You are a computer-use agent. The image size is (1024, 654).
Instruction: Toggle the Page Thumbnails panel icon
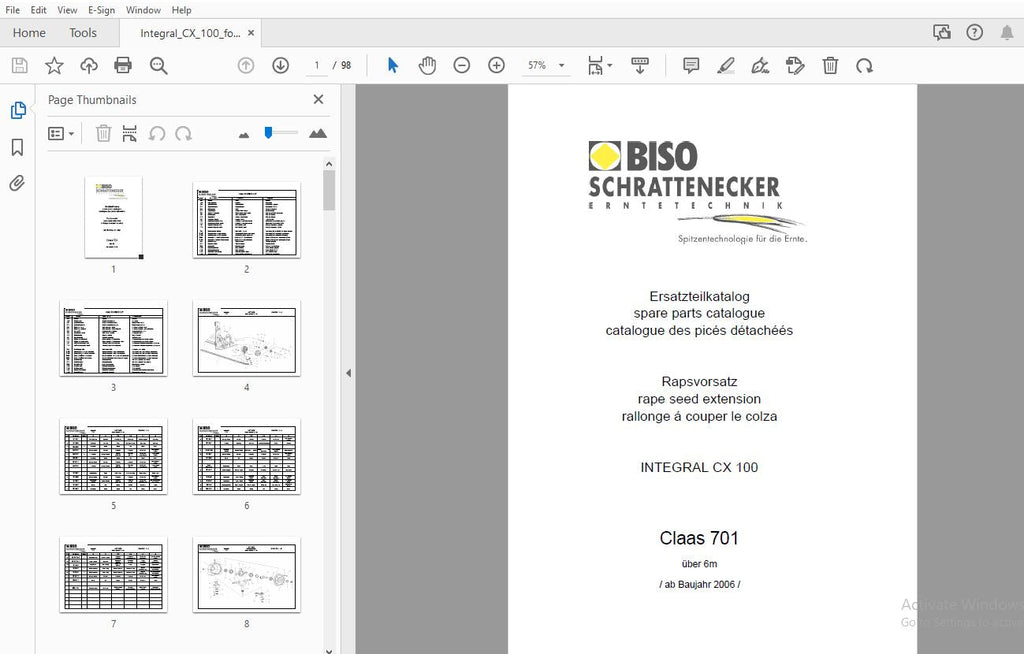pyautogui.click(x=17, y=110)
